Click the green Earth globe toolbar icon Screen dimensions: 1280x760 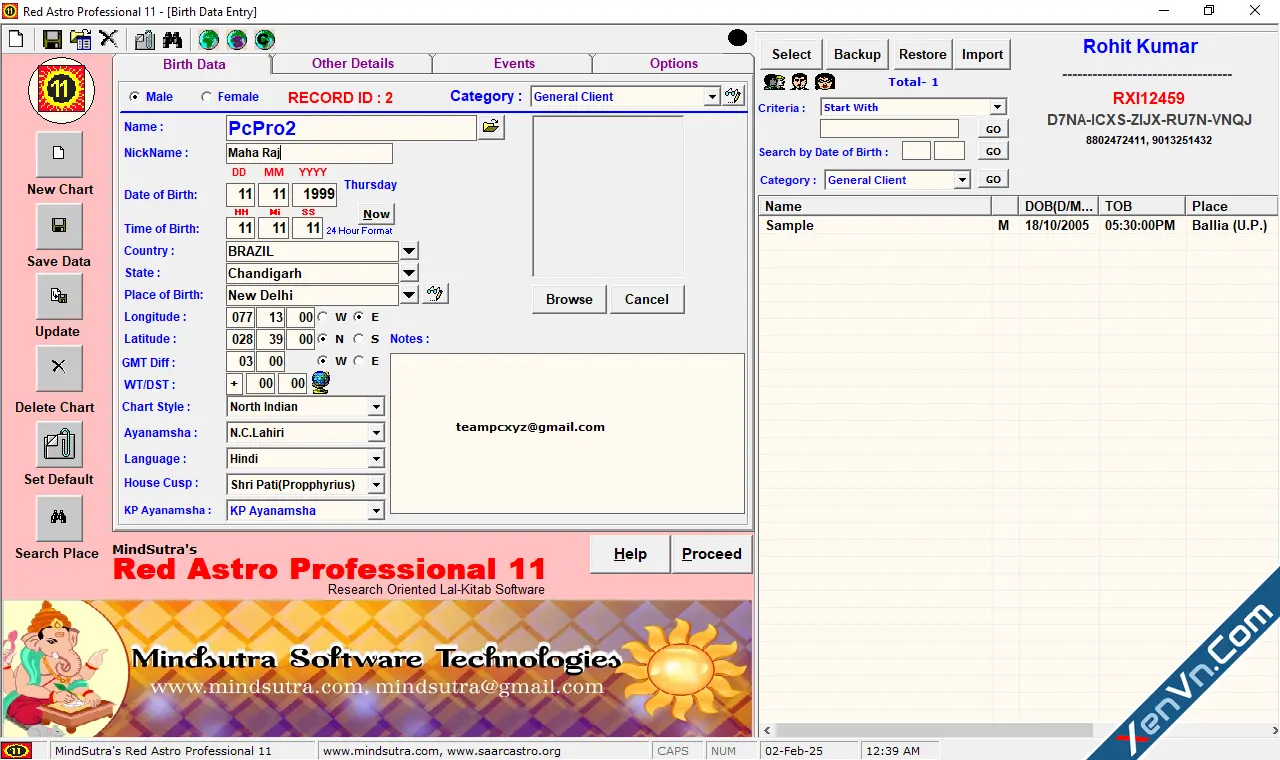208,39
